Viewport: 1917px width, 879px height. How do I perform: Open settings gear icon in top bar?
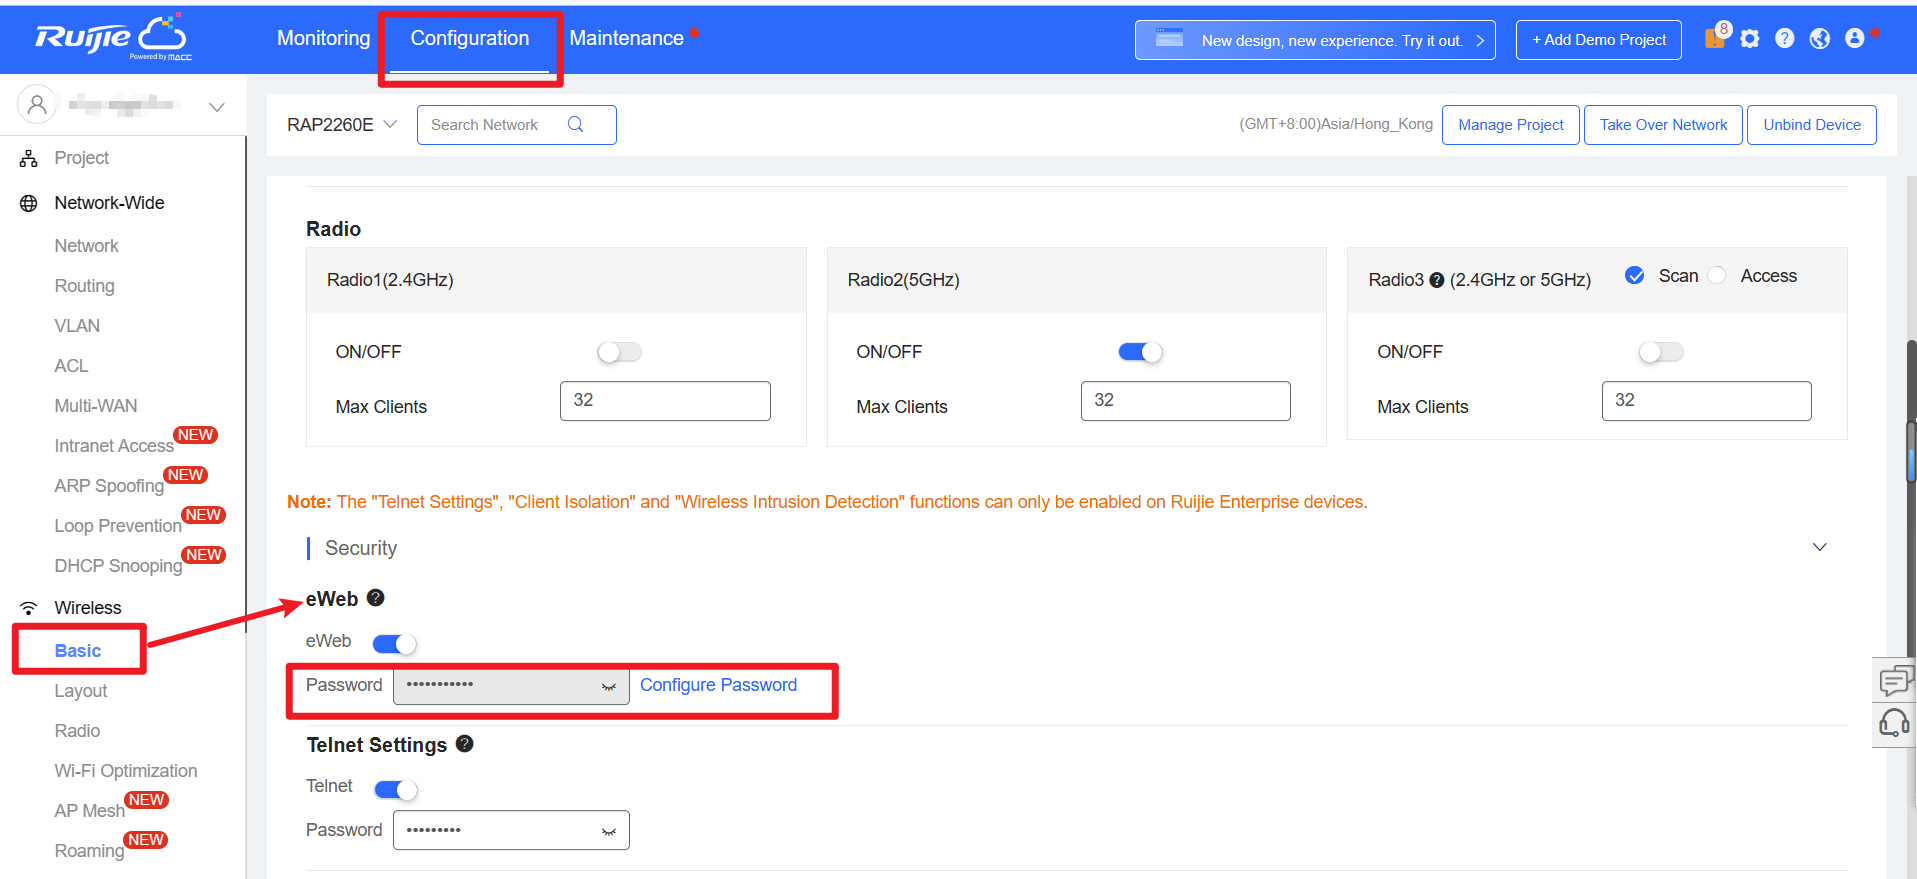pyautogui.click(x=1749, y=39)
